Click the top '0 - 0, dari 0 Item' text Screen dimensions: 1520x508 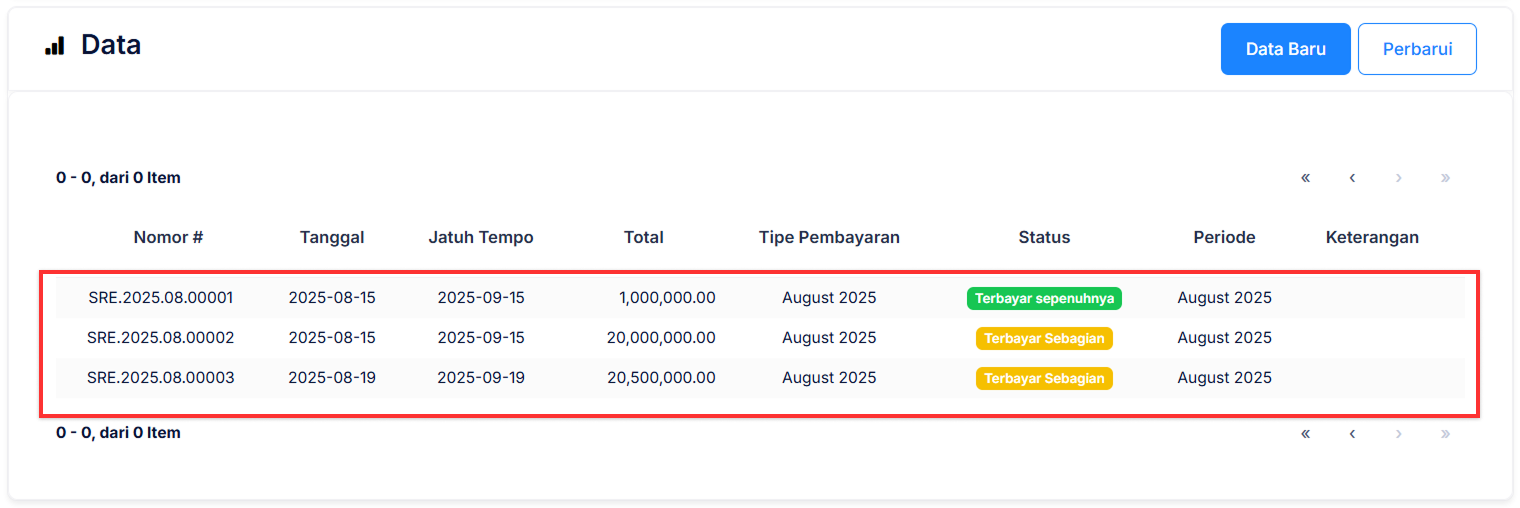(x=118, y=177)
